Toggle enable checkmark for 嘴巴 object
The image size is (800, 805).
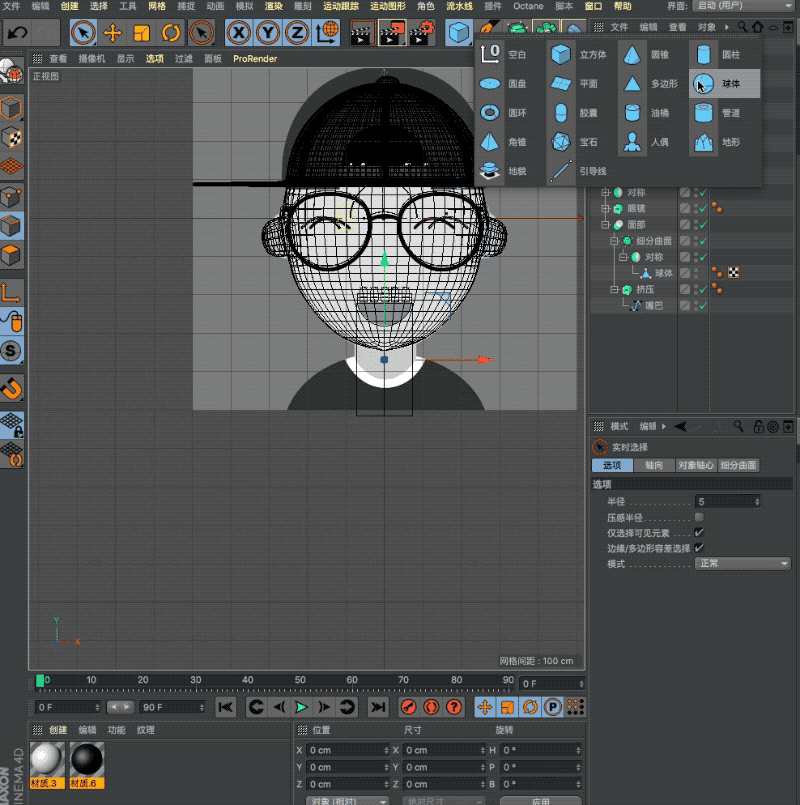pos(702,306)
